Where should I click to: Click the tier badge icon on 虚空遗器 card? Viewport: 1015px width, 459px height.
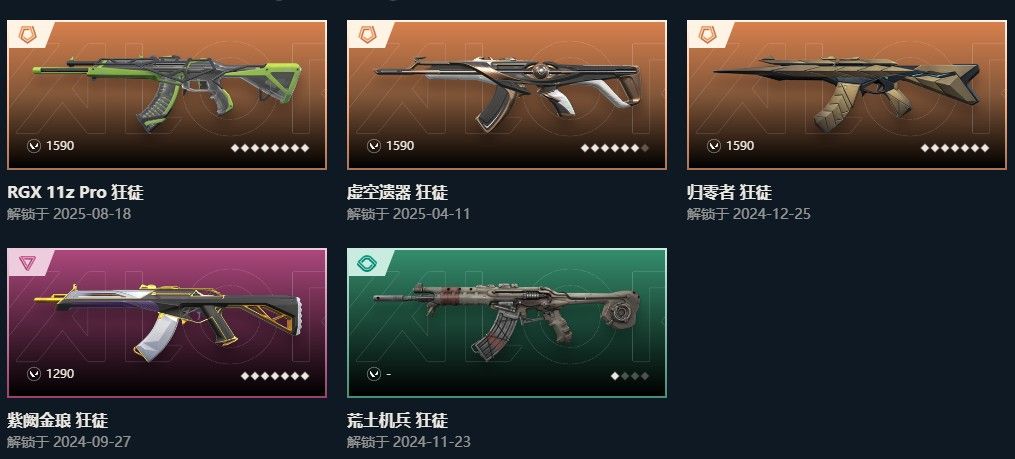367,34
